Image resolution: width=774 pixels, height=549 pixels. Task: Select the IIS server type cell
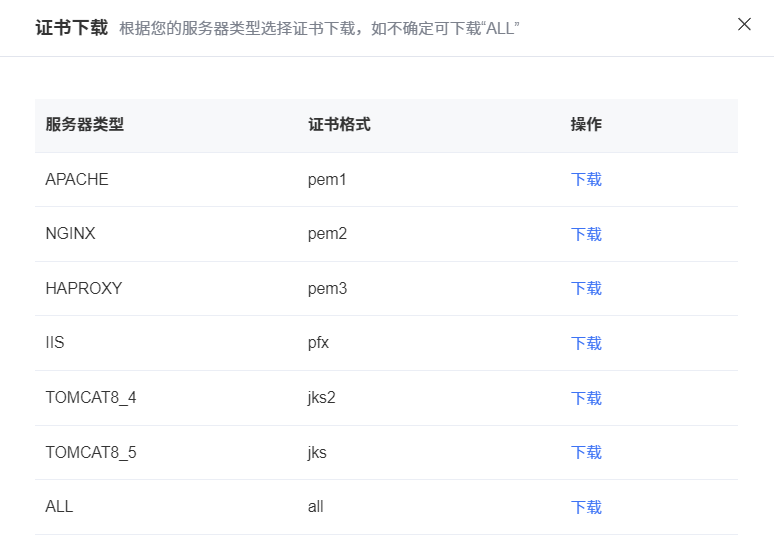55,343
